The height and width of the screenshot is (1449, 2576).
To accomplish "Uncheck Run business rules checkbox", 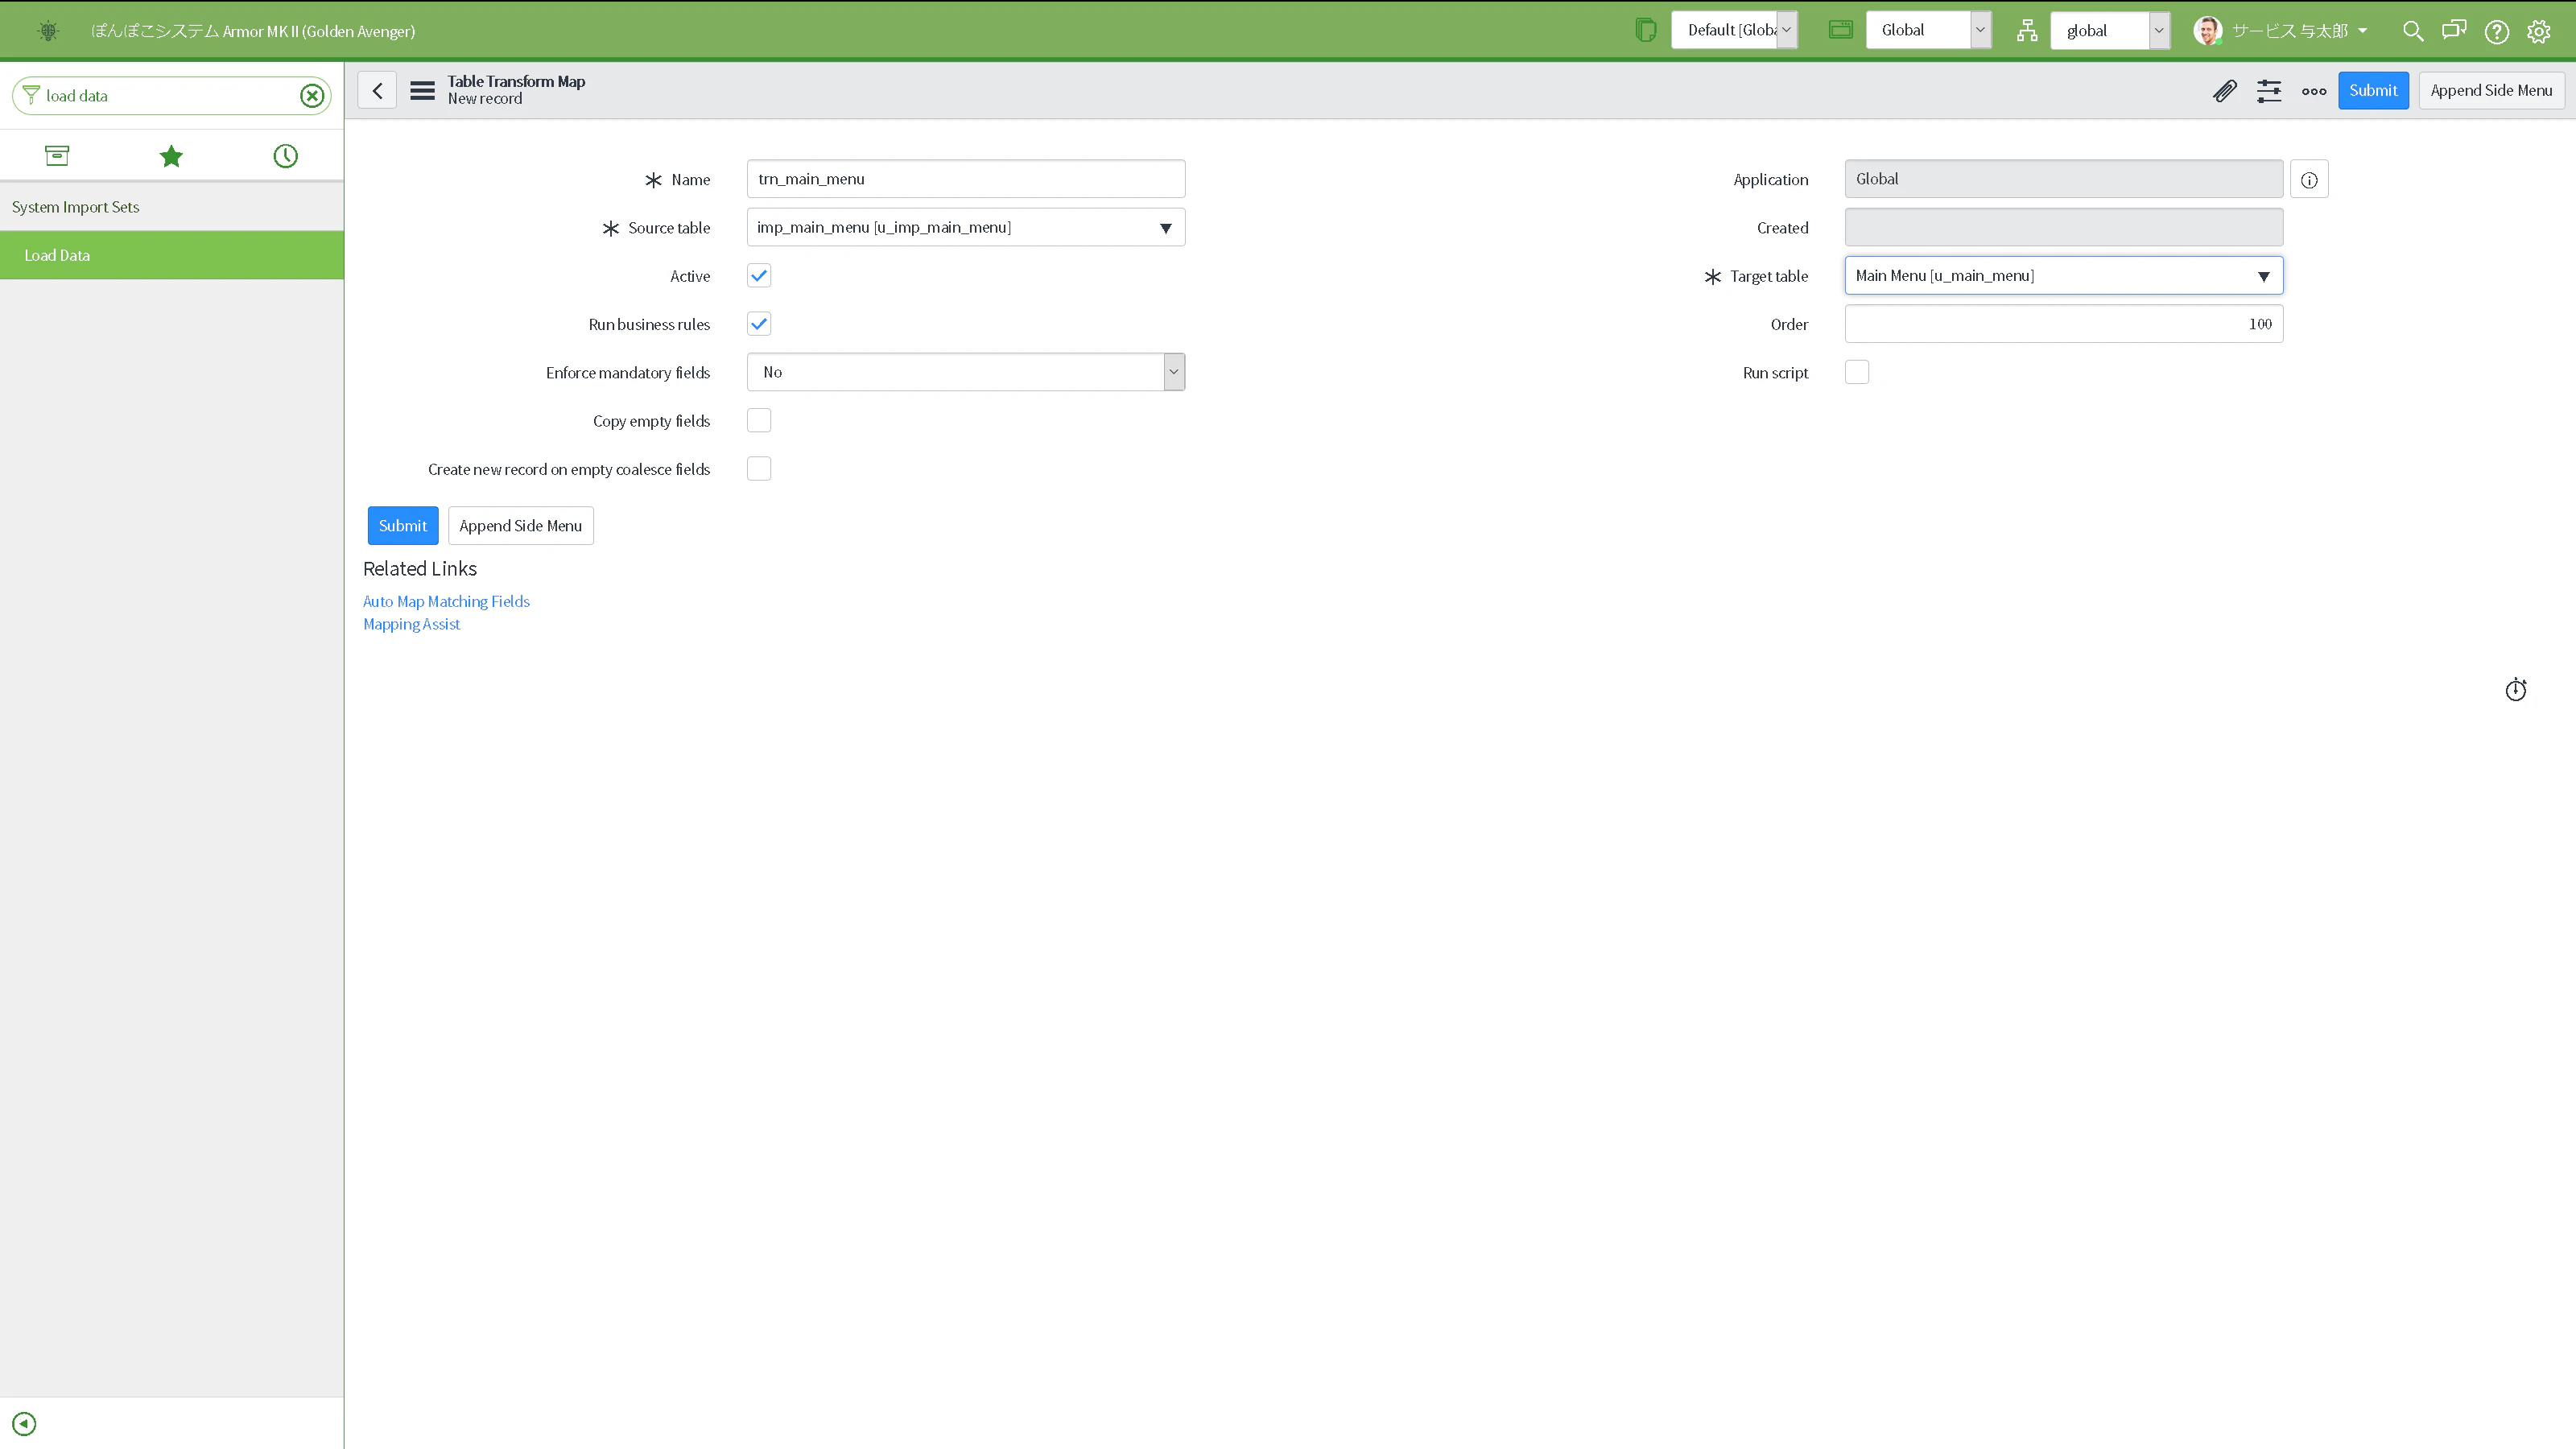I will coord(759,324).
